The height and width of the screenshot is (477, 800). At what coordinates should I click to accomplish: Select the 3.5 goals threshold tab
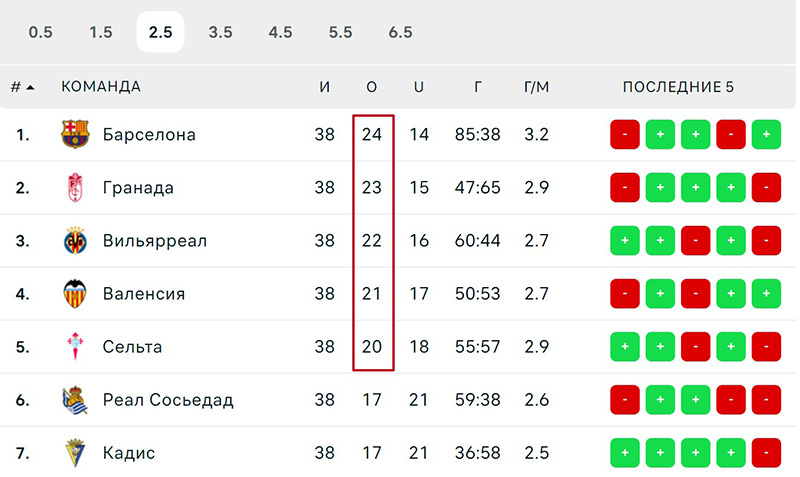click(220, 32)
